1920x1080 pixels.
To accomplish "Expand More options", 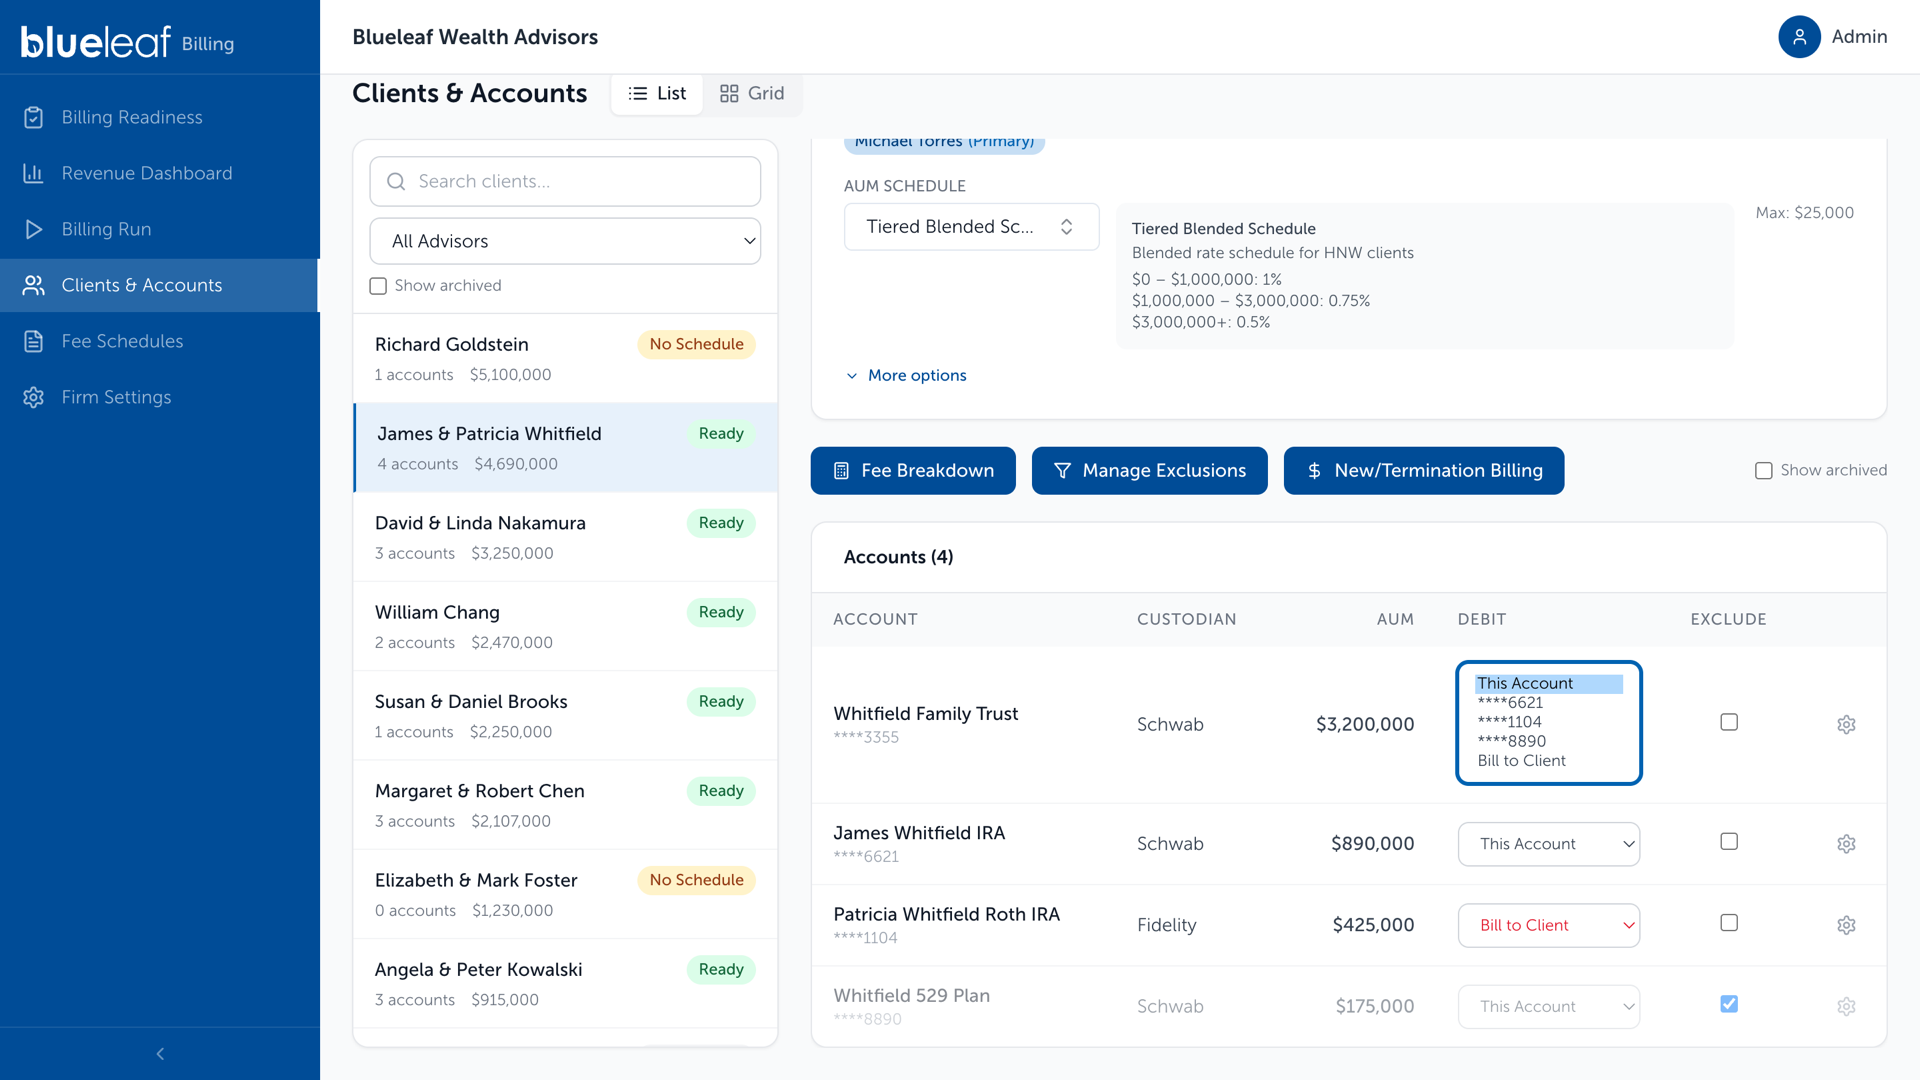I will point(906,376).
